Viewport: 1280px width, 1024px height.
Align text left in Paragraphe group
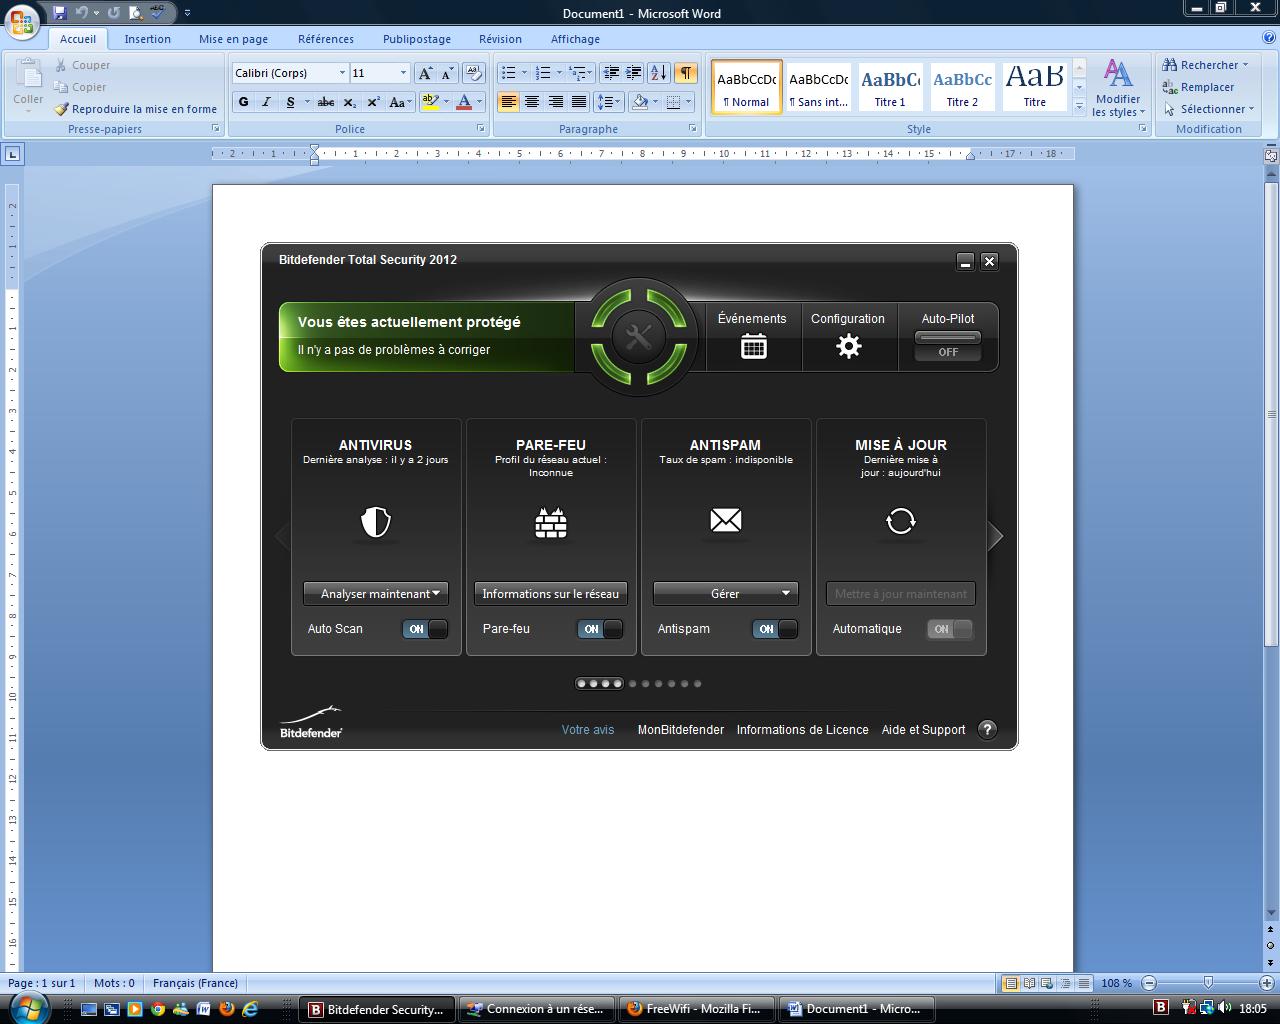coord(509,102)
